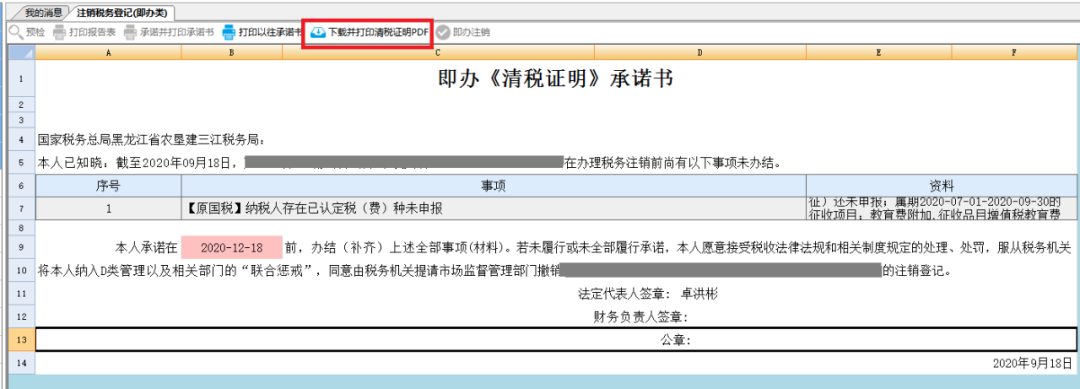Click 下载并打印清税证明PDF button text
The width and height of the screenshot is (1080, 389).
[379, 32]
